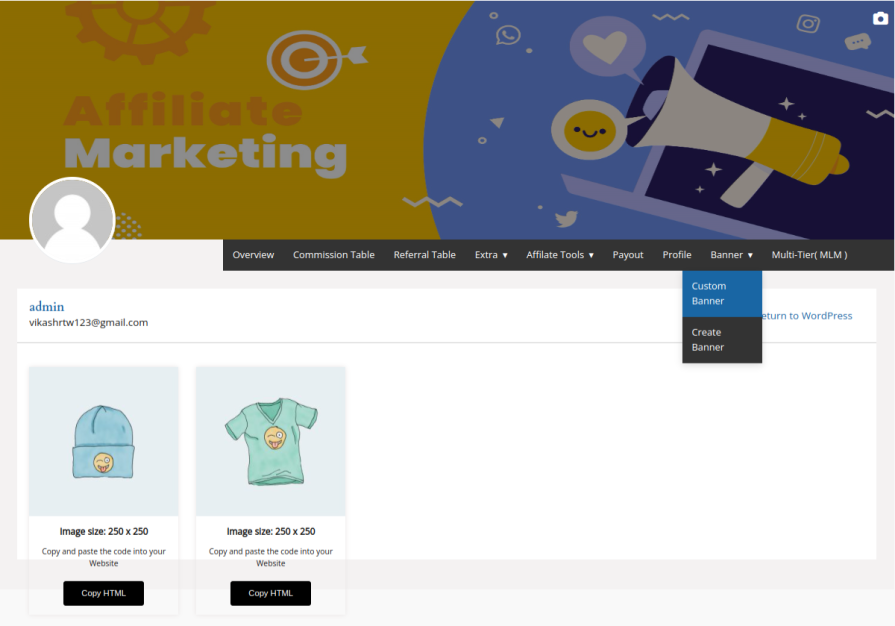Viewport: 895px width, 626px height.
Task: Click the beanie hat banner thumbnail
Action: [x=103, y=441]
